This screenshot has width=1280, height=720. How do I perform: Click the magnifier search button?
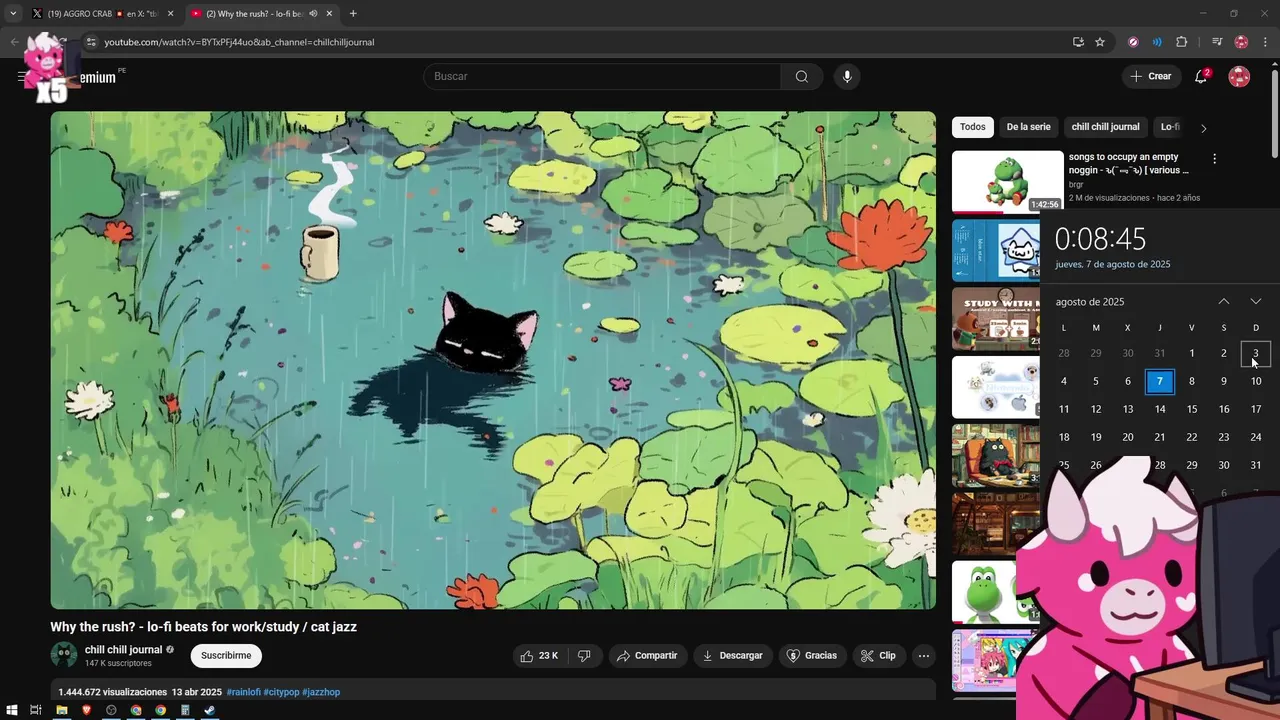click(x=802, y=76)
